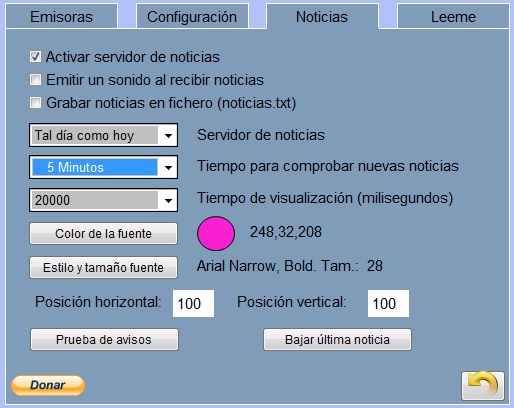Go to the Leeme tab
Viewport: 514px width, 408px height.
click(453, 16)
